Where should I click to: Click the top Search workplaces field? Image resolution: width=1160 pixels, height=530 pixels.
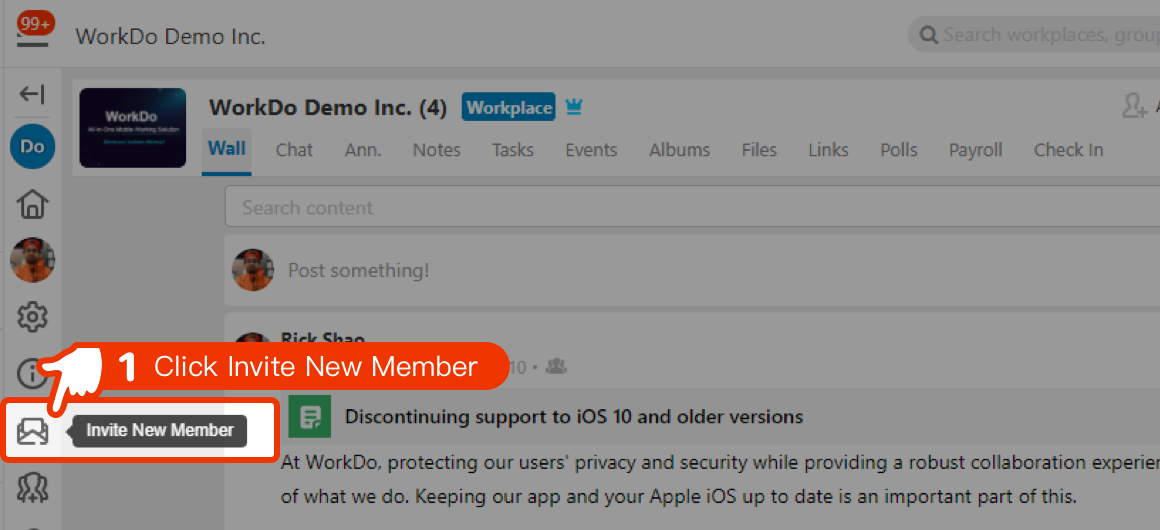click(x=1034, y=35)
